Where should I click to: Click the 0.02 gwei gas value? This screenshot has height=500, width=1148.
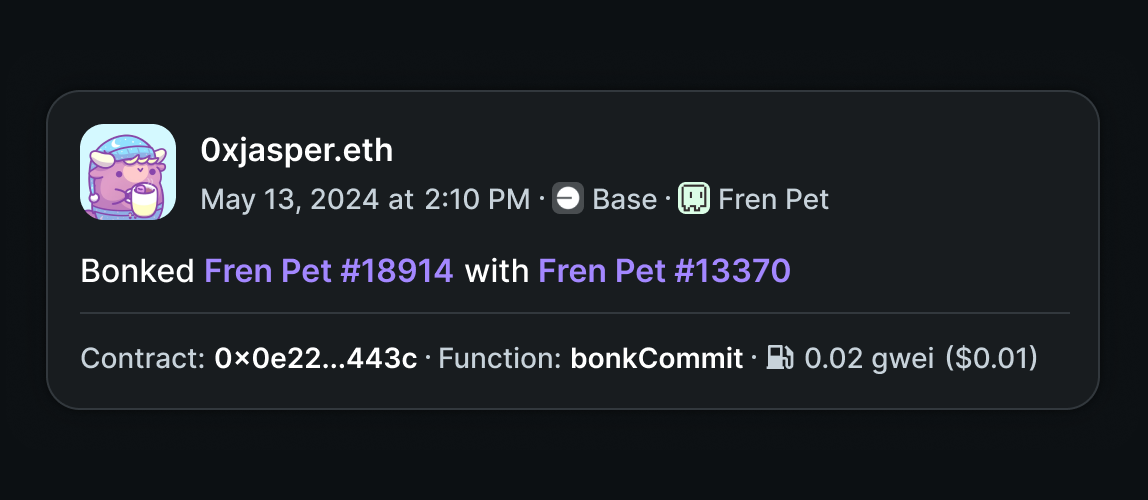pyautogui.click(x=869, y=359)
